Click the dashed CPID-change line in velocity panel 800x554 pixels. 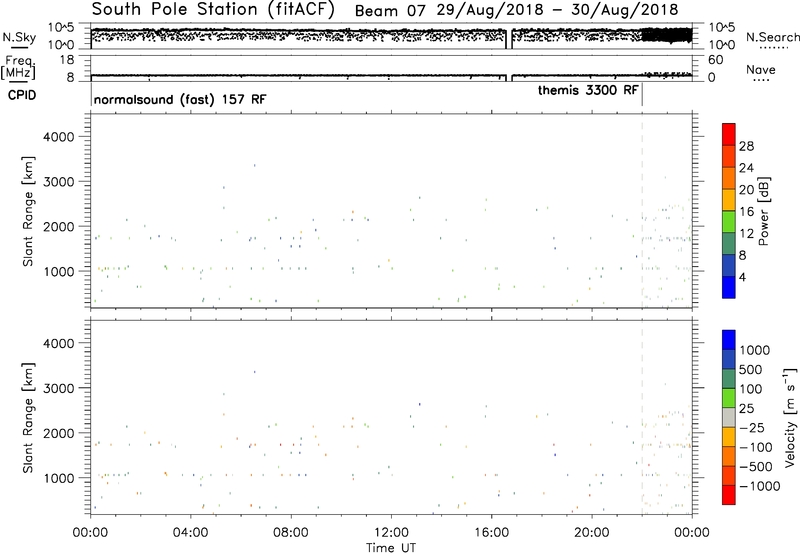[x=642, y=418]
